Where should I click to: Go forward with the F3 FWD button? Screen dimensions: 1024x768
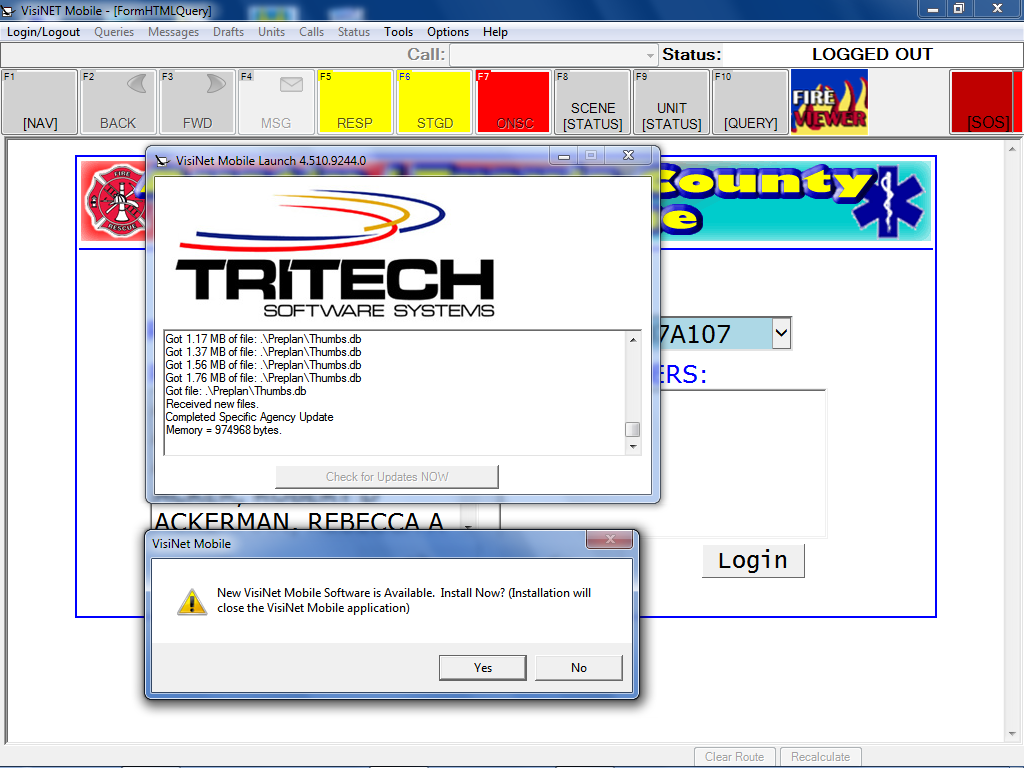tap(197, 102)
